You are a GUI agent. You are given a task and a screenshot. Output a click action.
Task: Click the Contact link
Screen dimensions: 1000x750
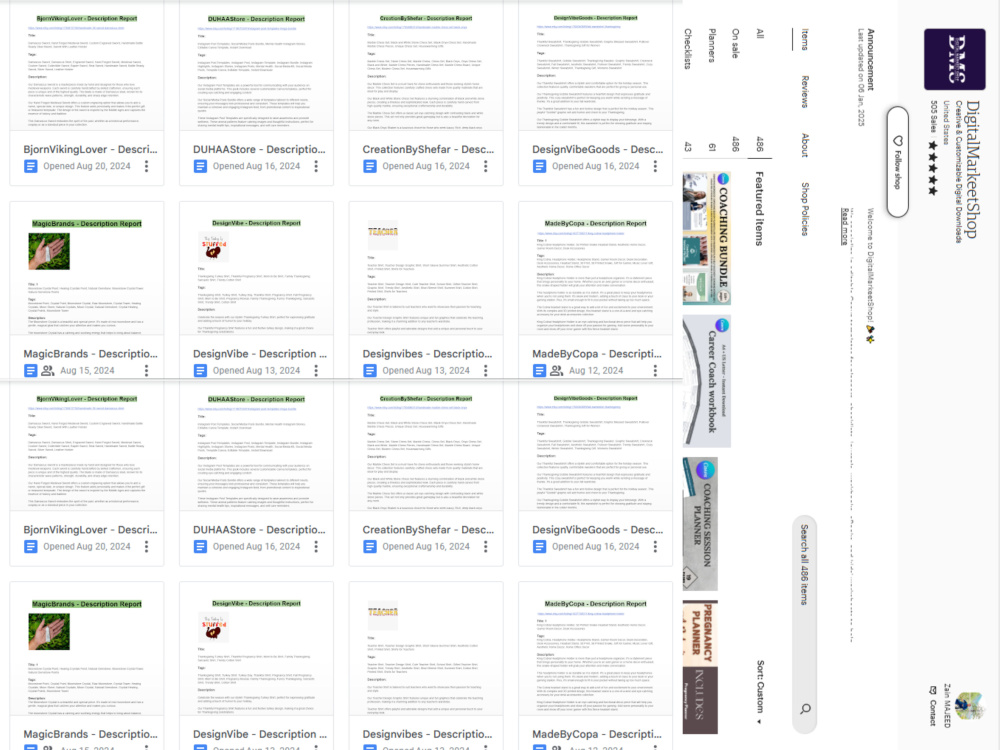click(933, 707)
